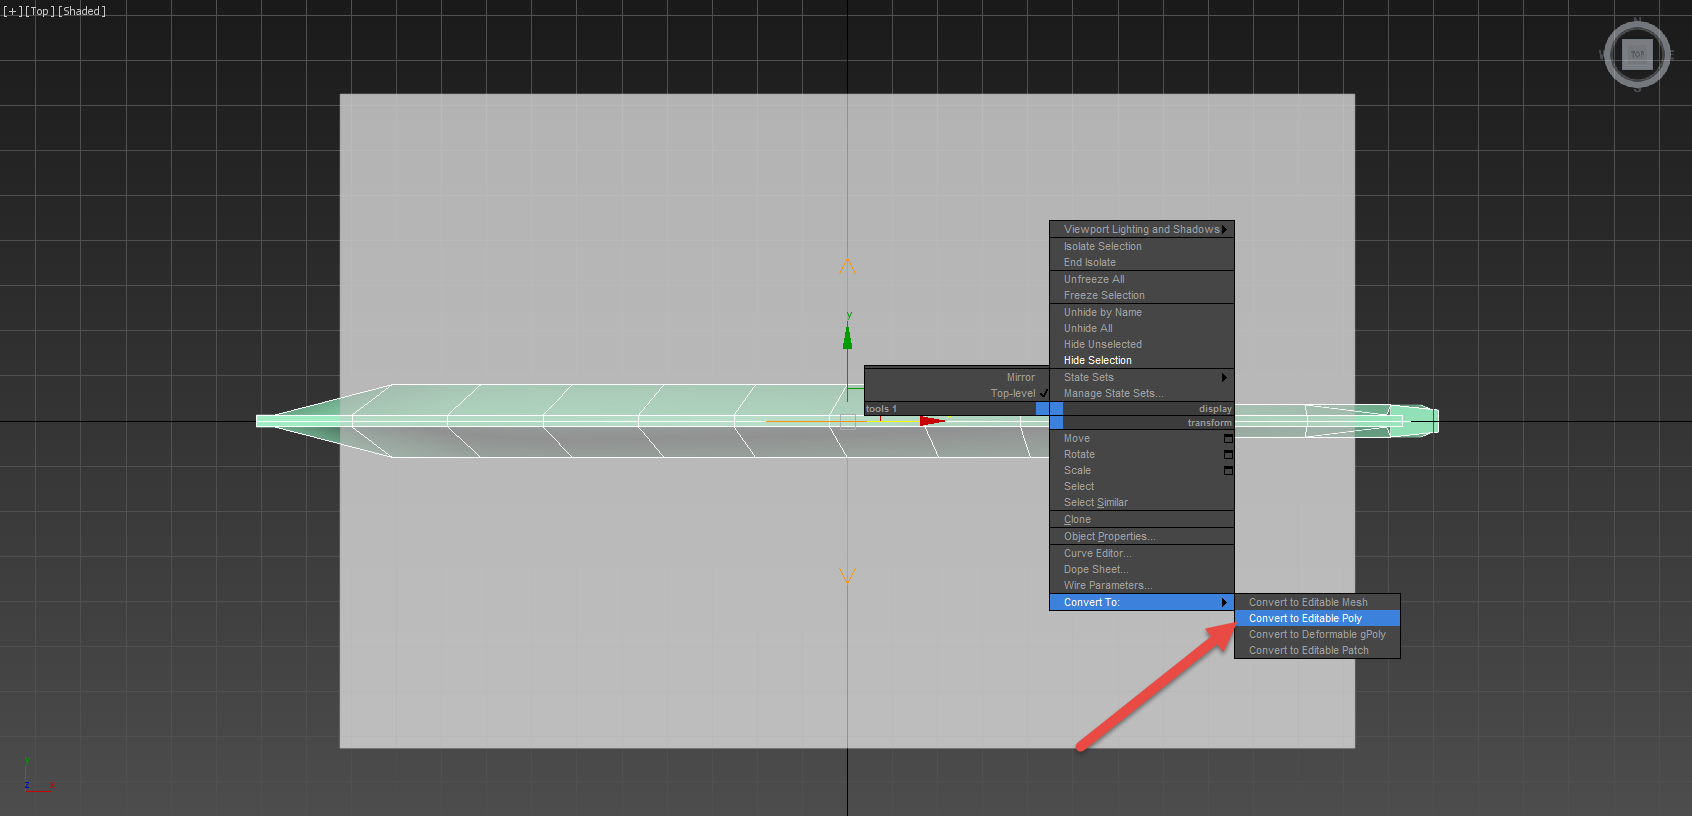The image size is (1692, 816).
Task: Open Wire Parameters...
Action: [x=1142, y=586]
